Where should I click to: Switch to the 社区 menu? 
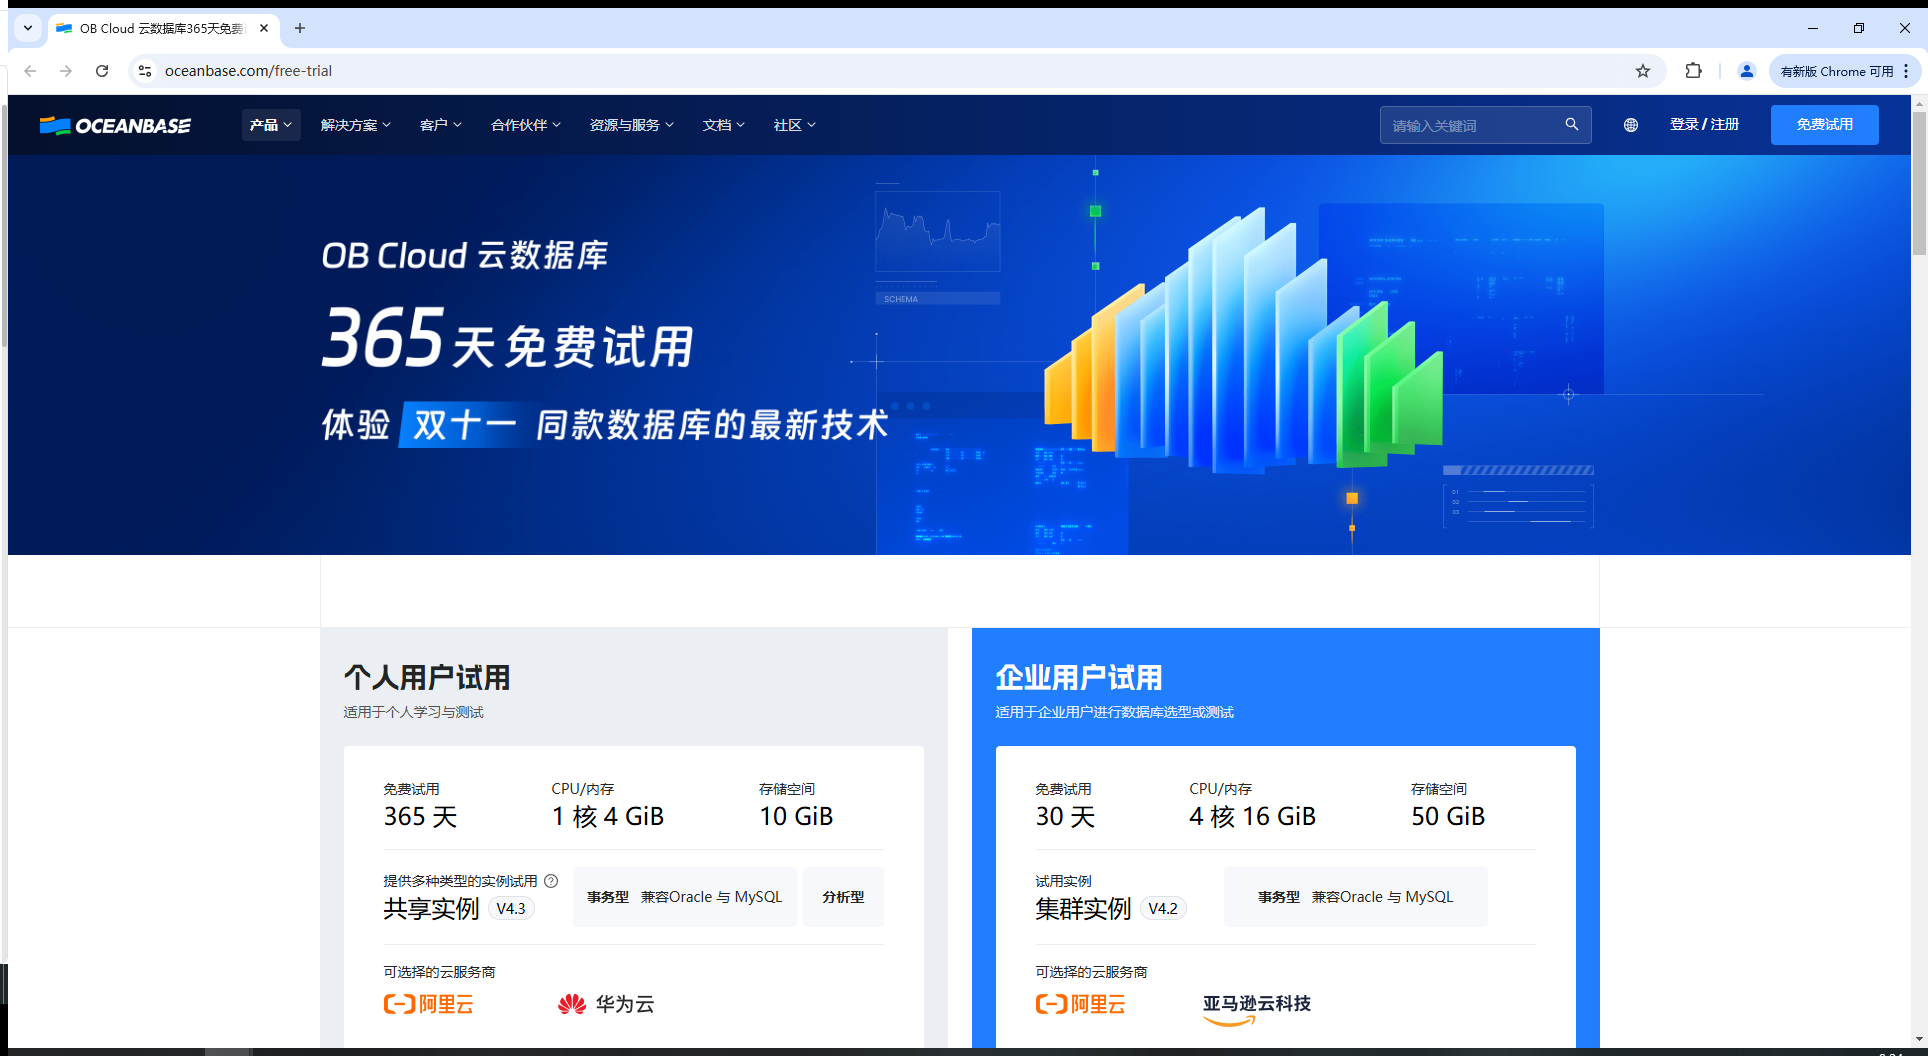coord(793,124)
